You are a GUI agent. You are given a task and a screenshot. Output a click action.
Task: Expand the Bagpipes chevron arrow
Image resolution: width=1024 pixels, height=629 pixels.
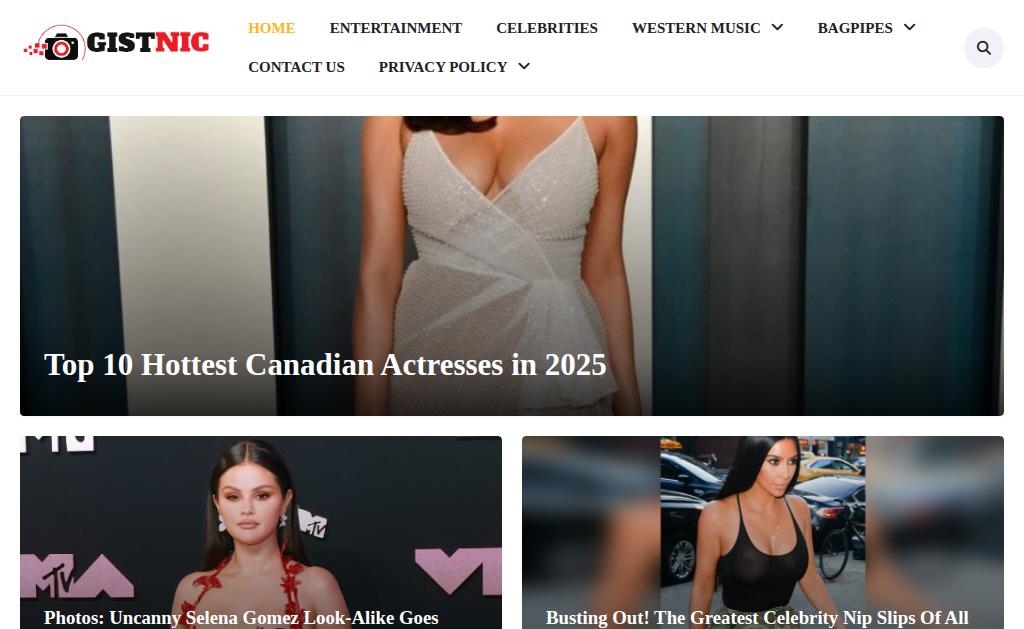[x=910, y=27]
